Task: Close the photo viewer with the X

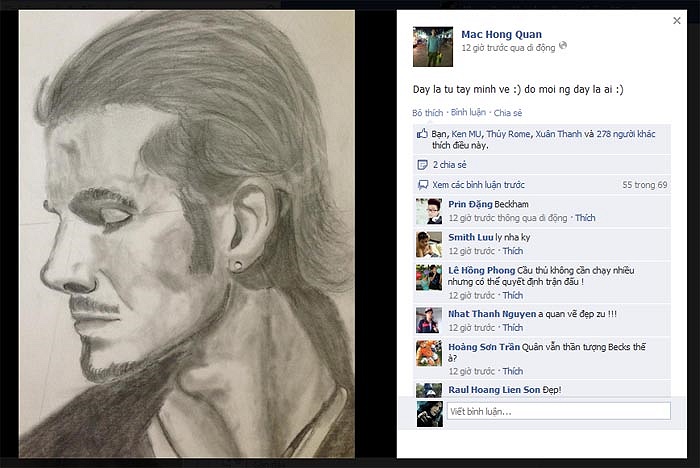Action: click(x=677, y=20)
